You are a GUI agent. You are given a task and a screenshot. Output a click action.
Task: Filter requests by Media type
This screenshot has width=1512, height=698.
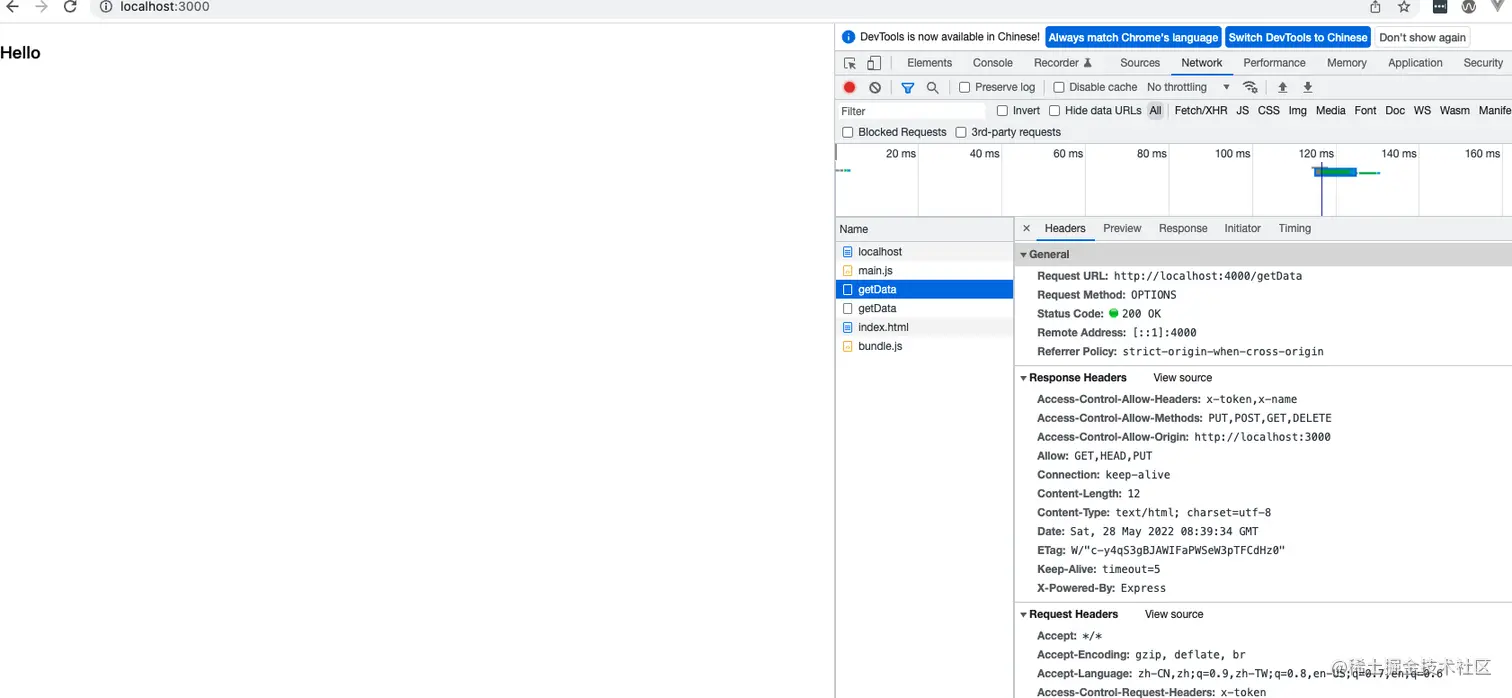click(x=1330, y=111)
